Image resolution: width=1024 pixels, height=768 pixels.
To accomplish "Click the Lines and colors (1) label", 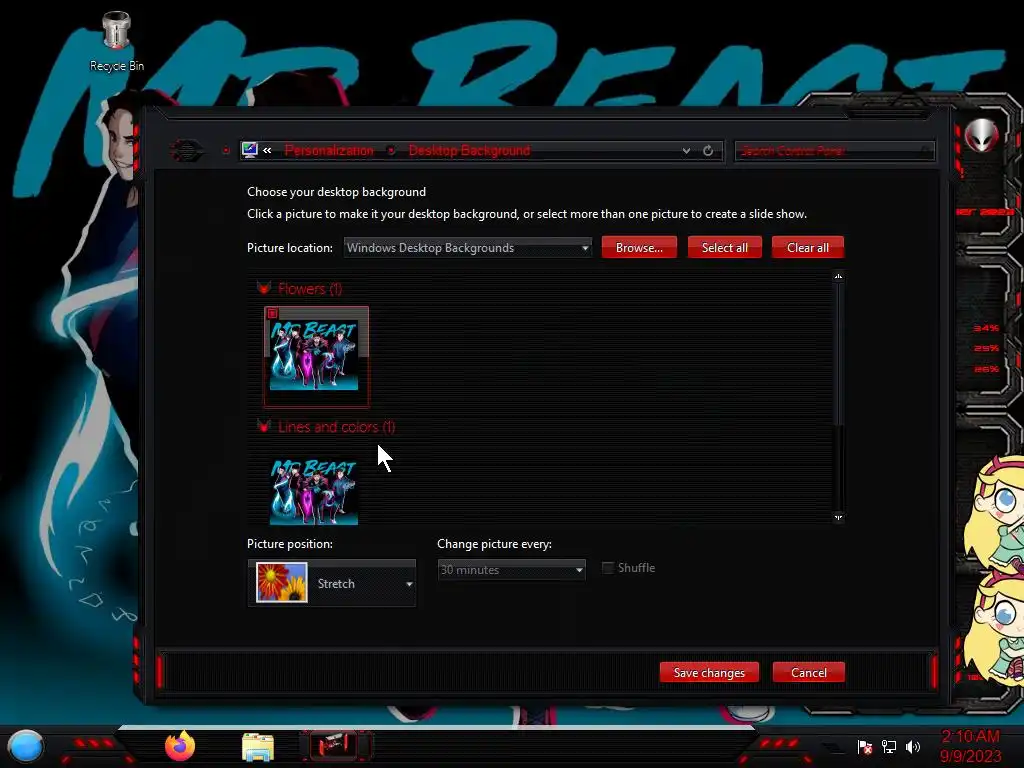I will click(x=336, y=427).
